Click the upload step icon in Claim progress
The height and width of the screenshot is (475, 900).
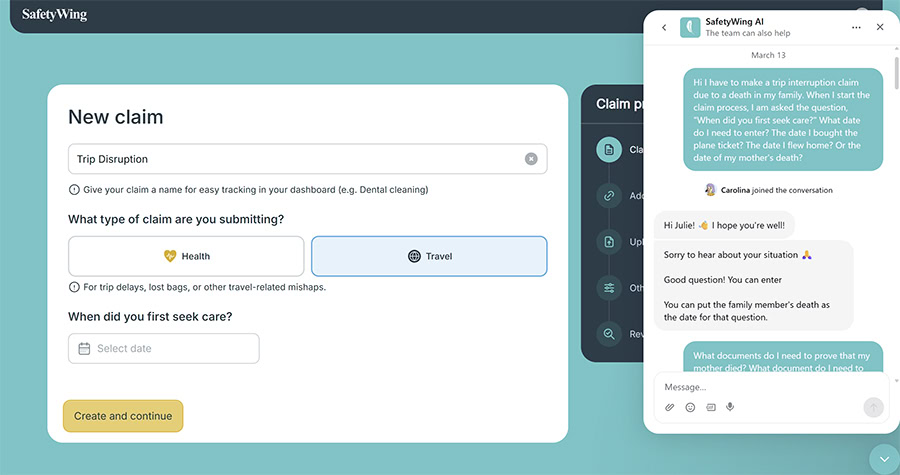(x=609, y=242)
